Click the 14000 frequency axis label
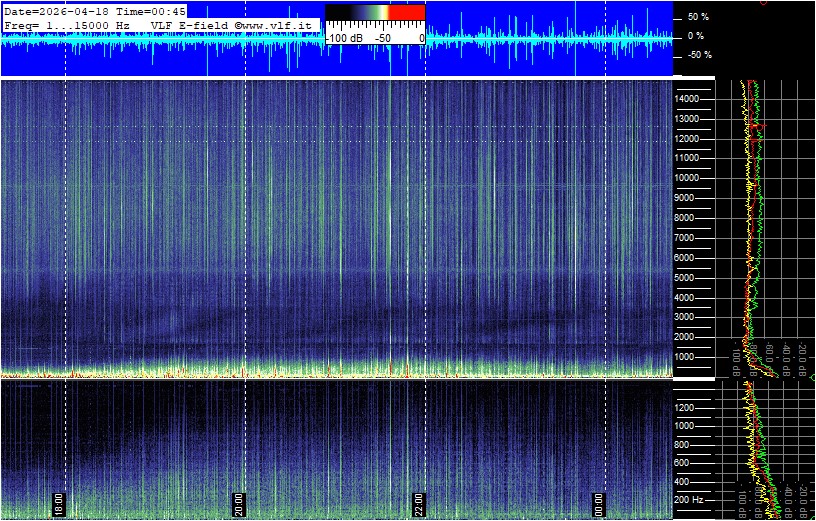 pos(686,99)
